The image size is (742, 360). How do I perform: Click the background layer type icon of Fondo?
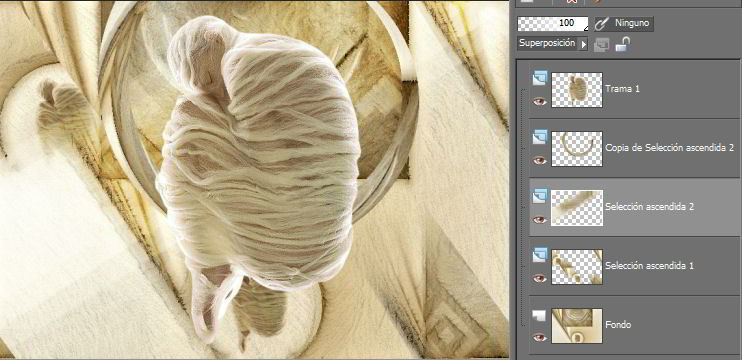(539, 315)
